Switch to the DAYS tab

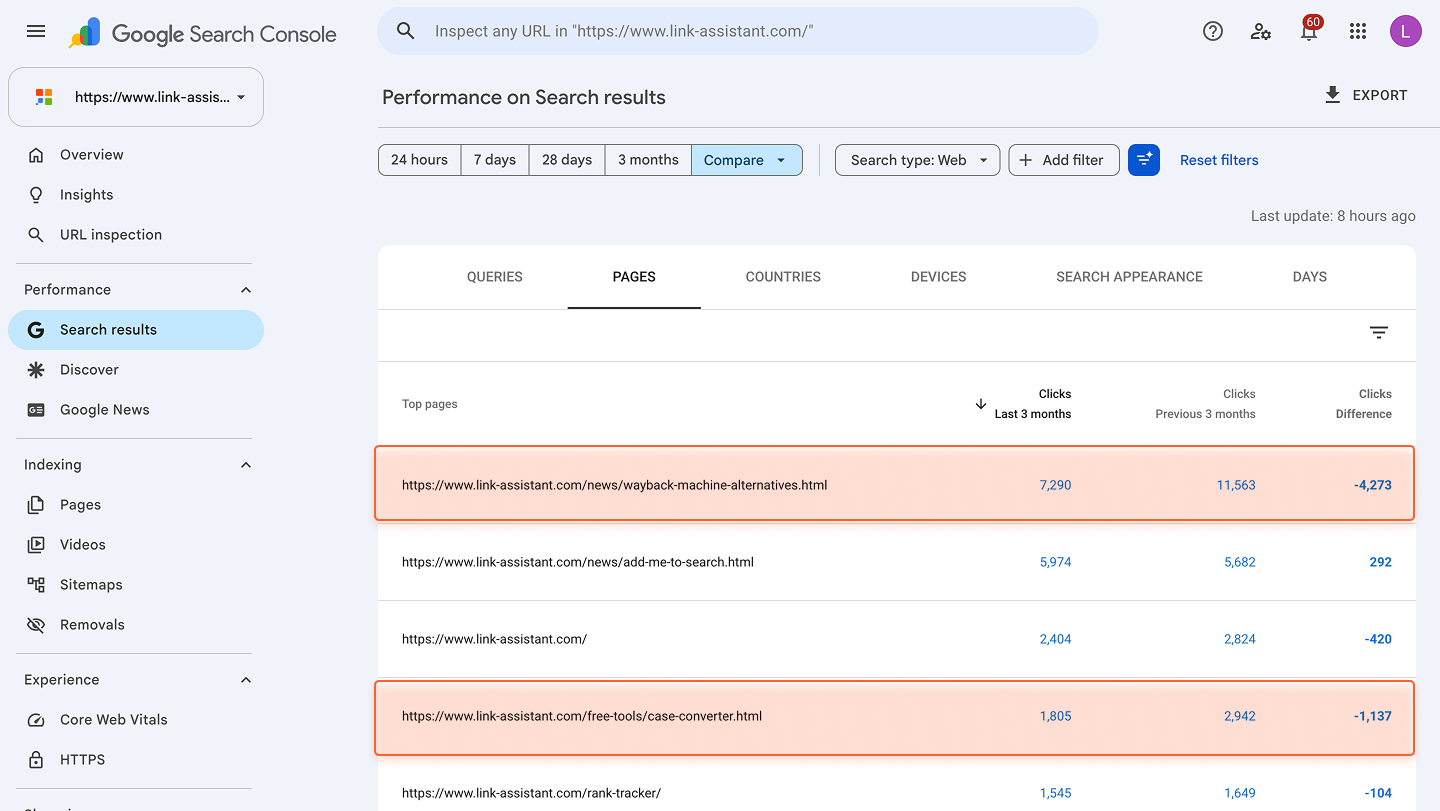(x=1310, y=277)
